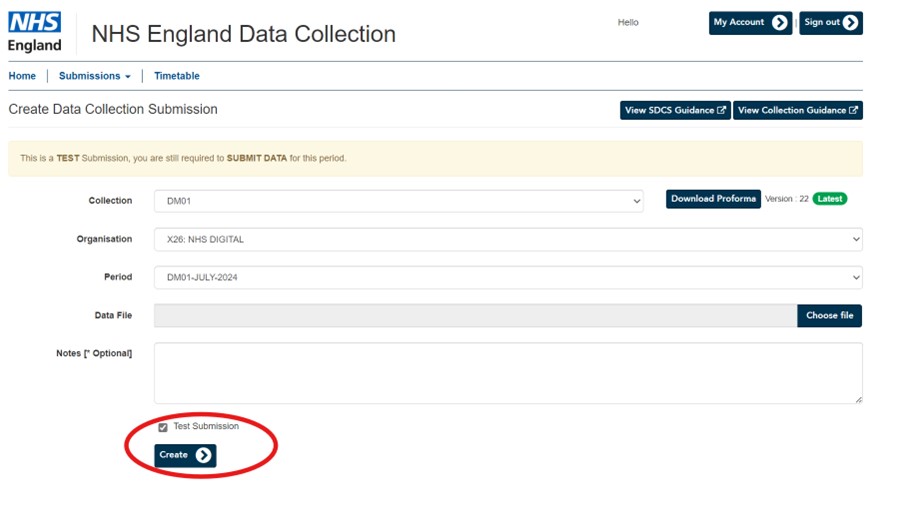Click the Sign out button
The image size is (903, 520).
click(x=830, y=22)
